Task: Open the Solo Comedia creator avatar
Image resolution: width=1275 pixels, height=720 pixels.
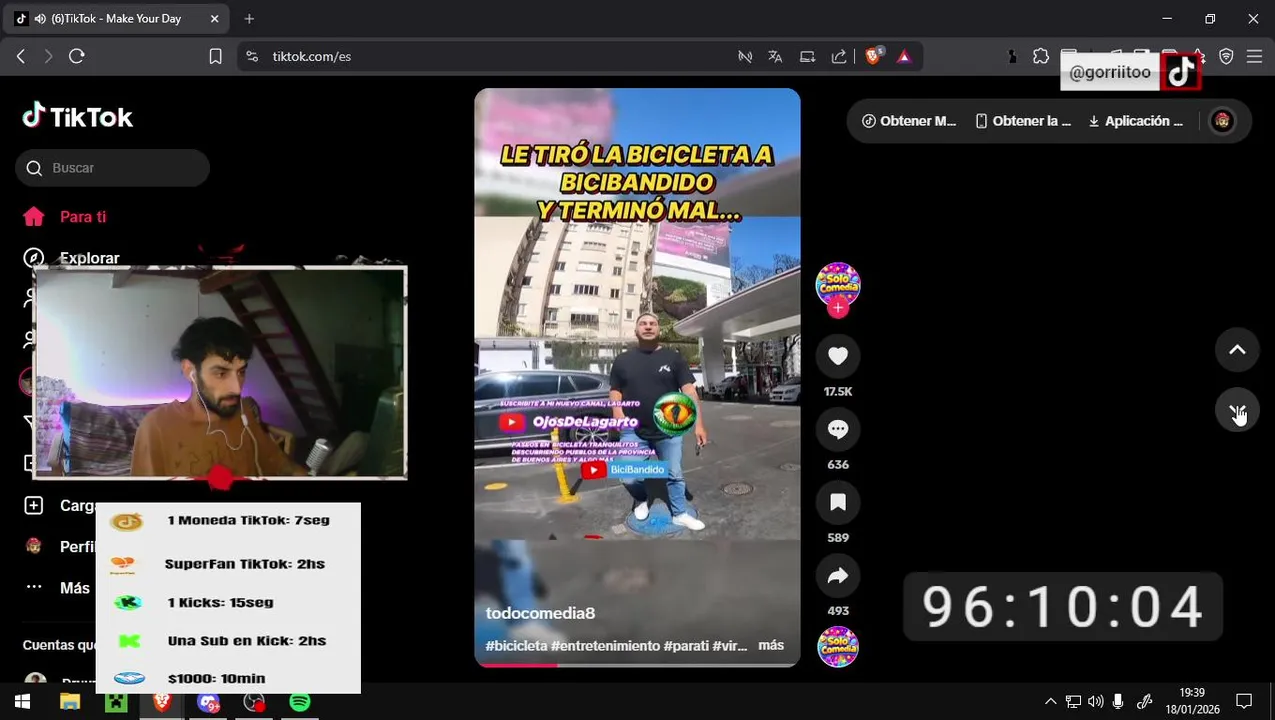Action: [838, 284]
